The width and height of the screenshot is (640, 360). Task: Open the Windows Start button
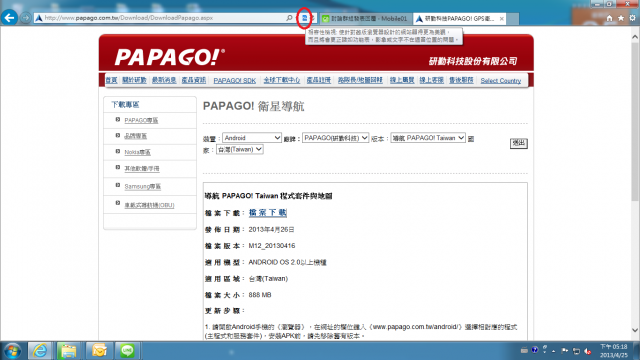tap(12, 351)
